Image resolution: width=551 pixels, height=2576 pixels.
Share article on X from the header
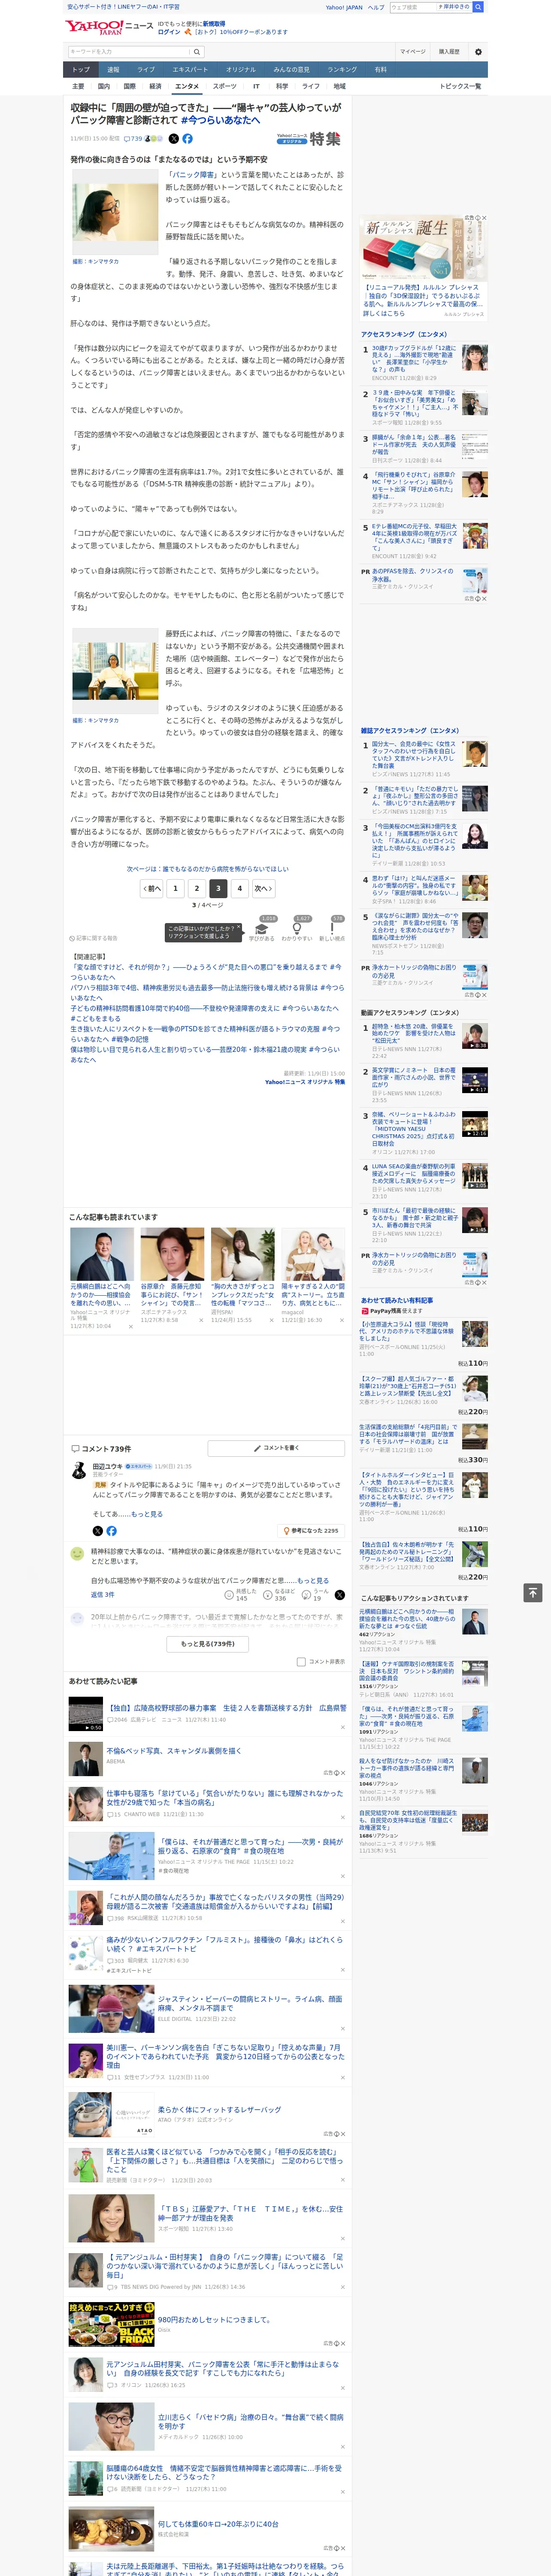pyautogui.click(x=173, y=139)
